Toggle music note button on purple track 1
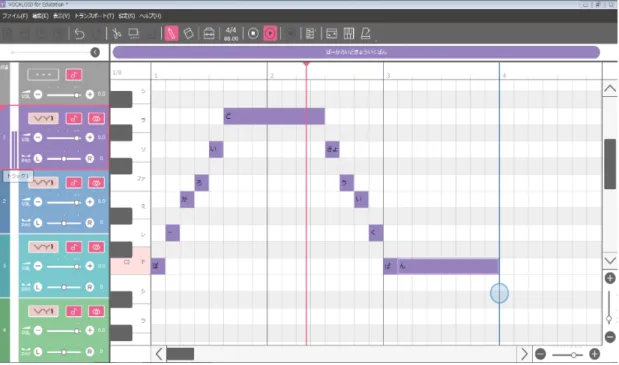 (x=74, y=118)
